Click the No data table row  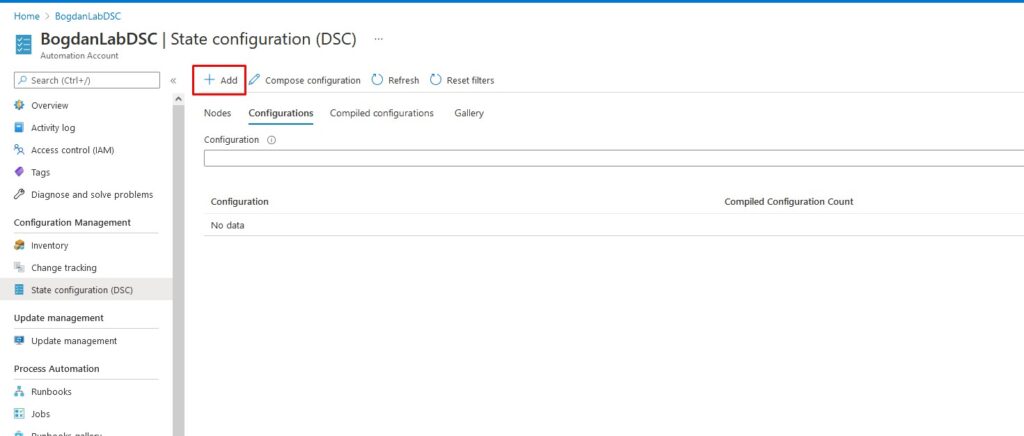tap(614, 225)
